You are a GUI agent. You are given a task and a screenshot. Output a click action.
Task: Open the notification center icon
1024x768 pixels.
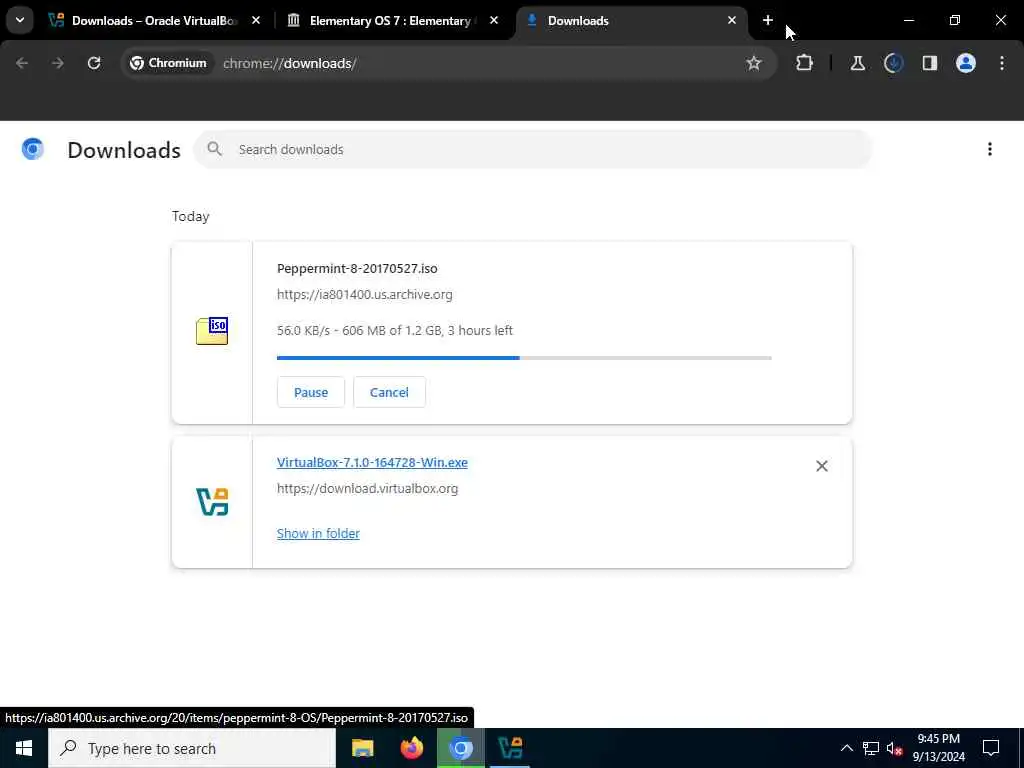[x=991, y=748]
